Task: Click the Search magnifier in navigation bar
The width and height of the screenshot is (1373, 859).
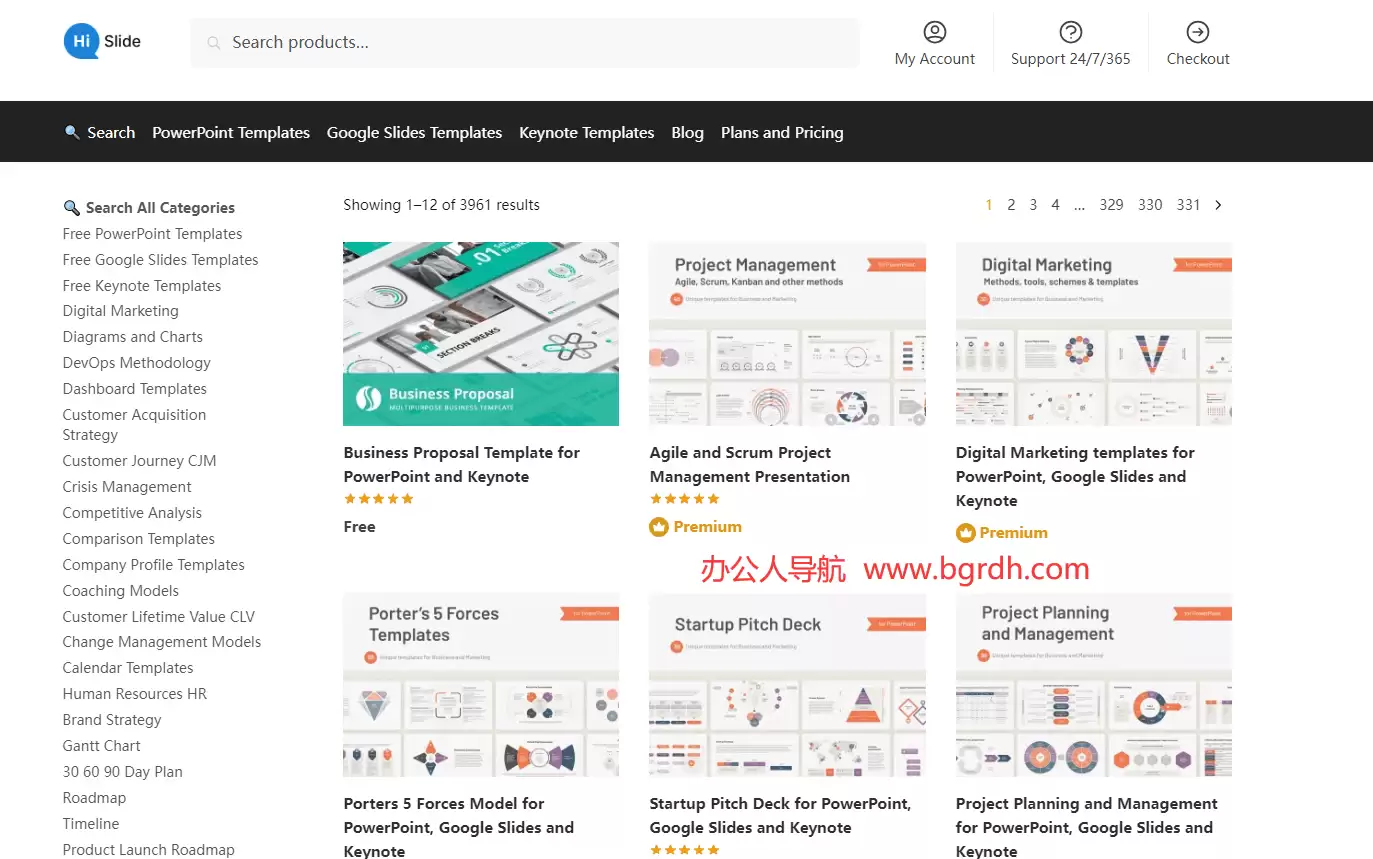Action: coord(72,132)
